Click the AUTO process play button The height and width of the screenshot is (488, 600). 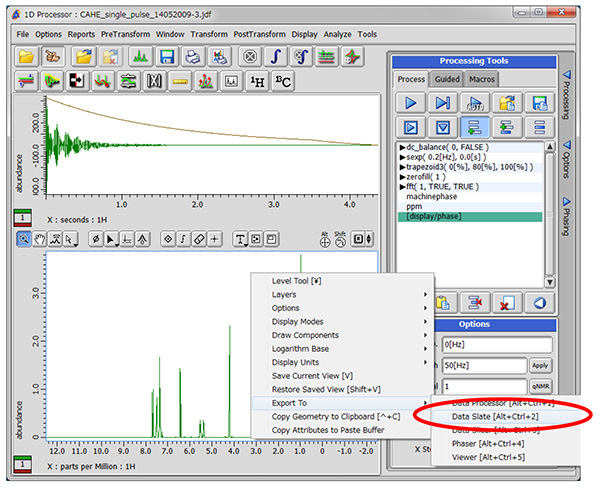(x=475, y=103)
